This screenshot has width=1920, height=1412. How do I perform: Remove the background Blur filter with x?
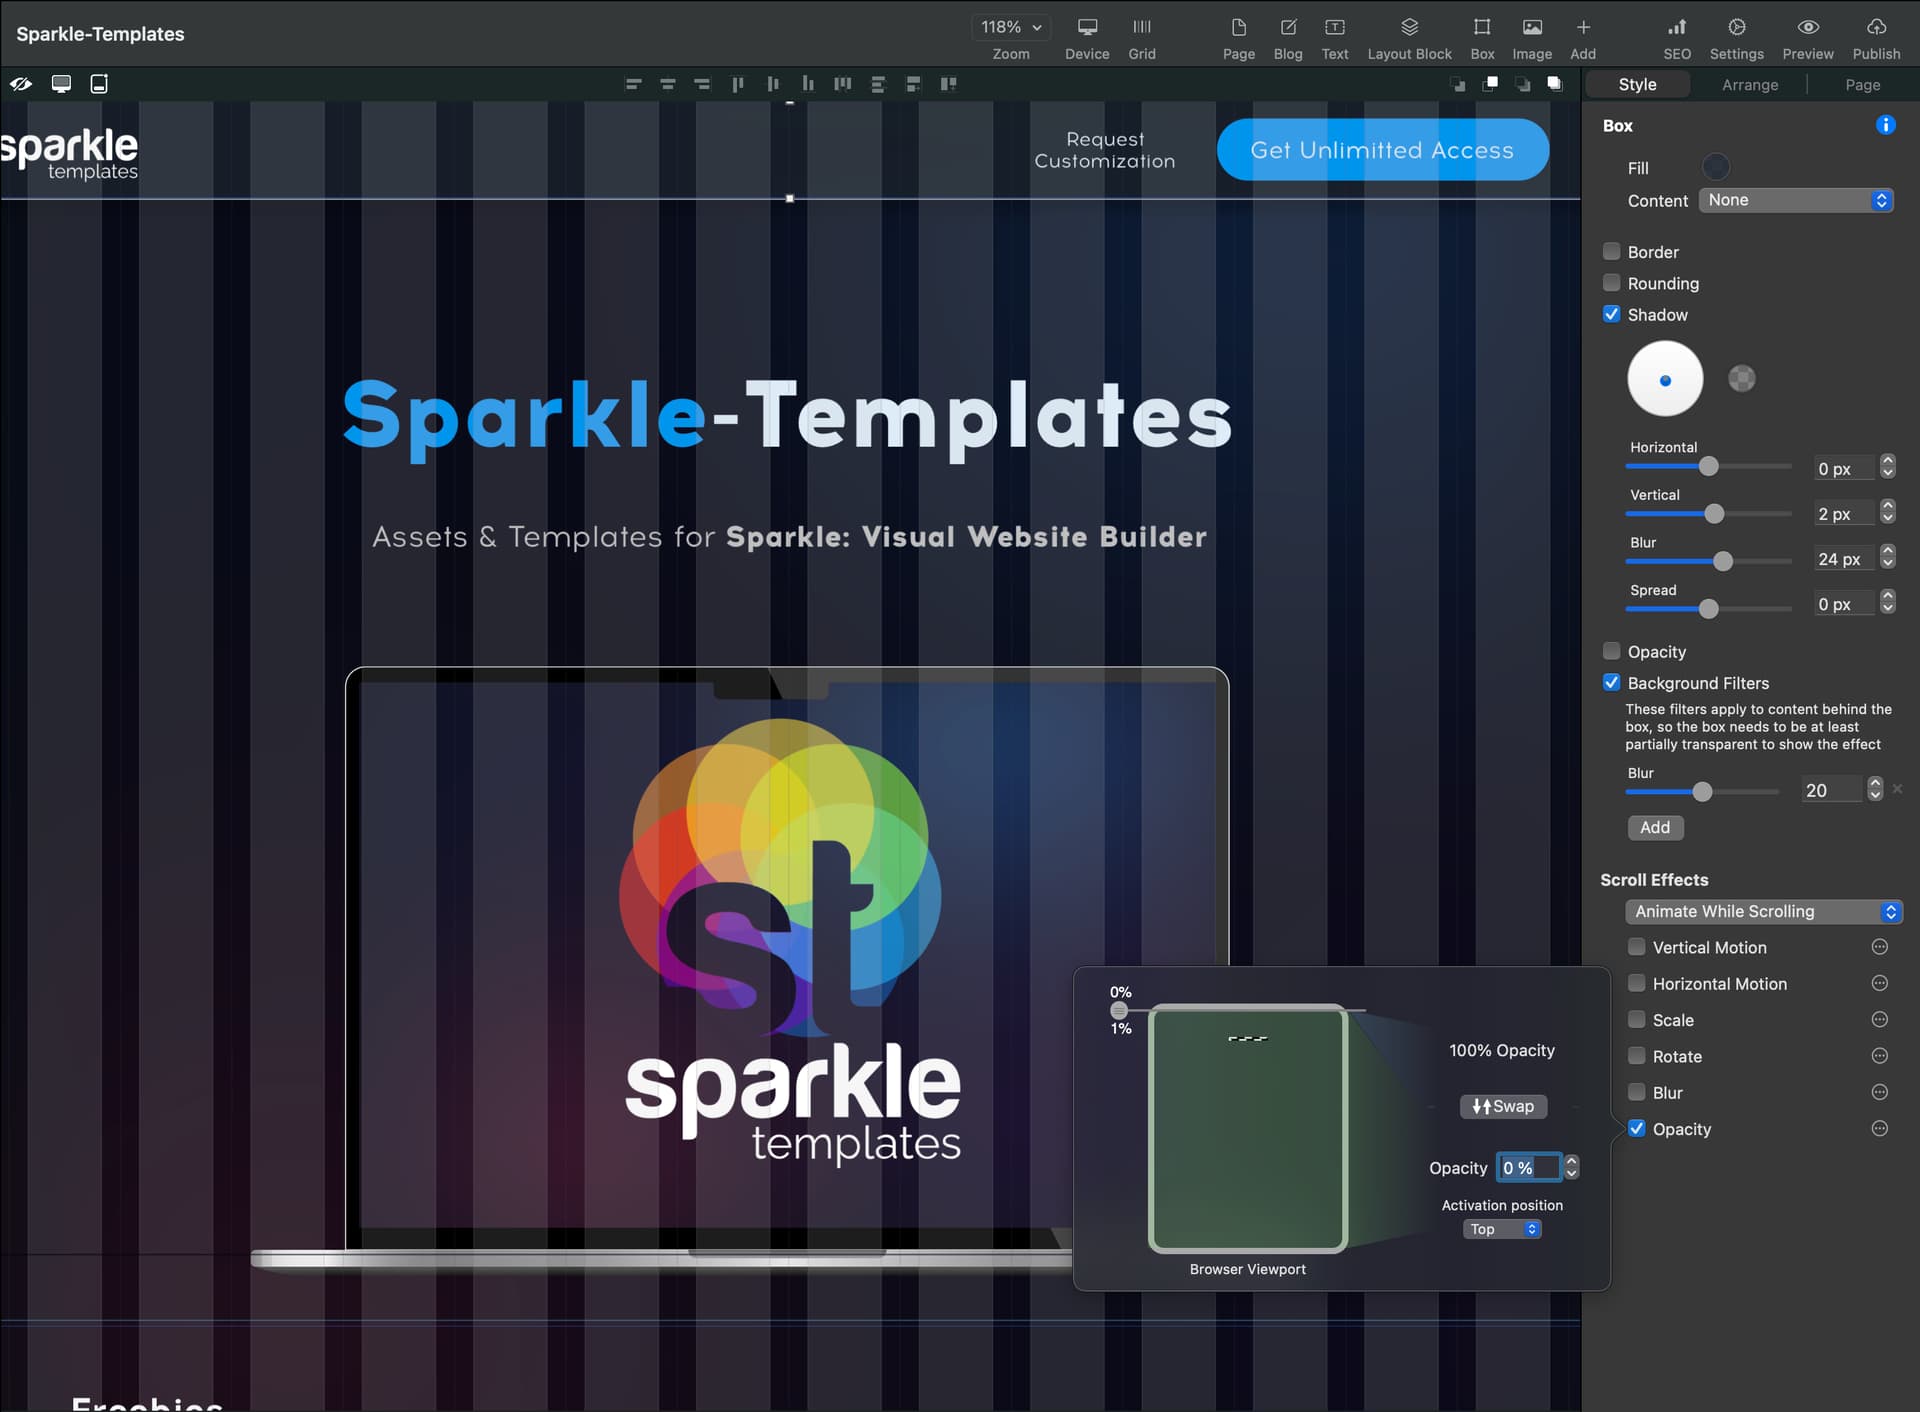click(1897, 789)
